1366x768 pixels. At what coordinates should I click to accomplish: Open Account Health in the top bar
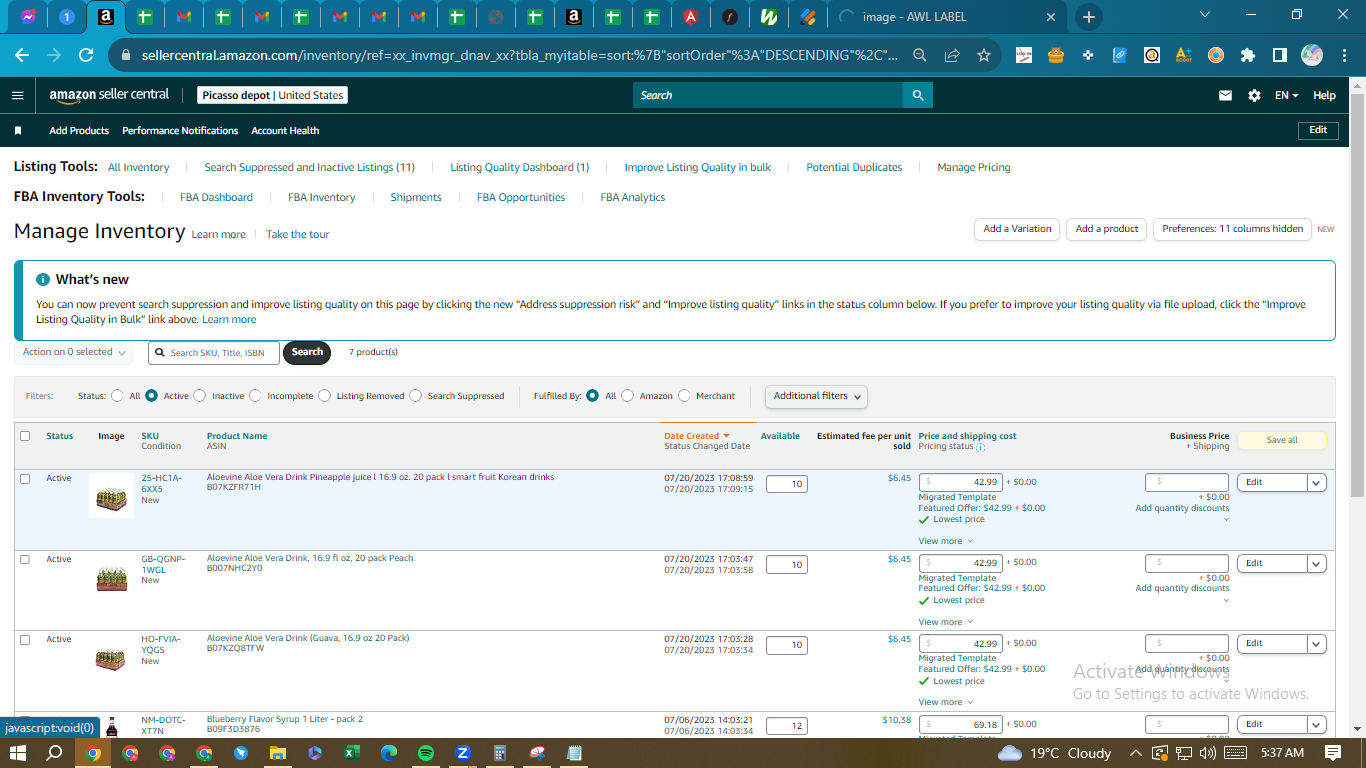(x=285, y=131)
